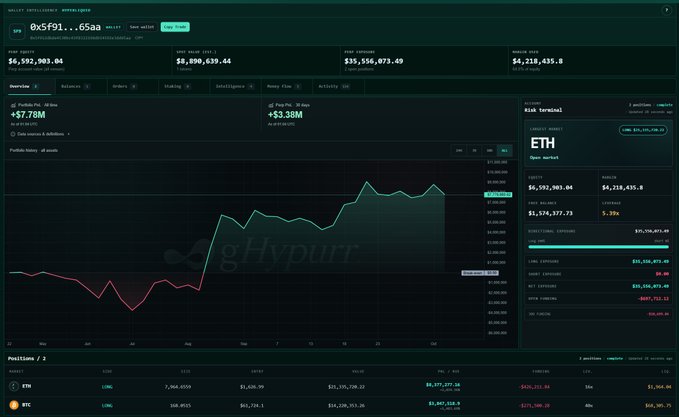Click the Perp exposure $35,556,073.49 card
This screenshot has height=417, width=679.
[x=424, y=61]
